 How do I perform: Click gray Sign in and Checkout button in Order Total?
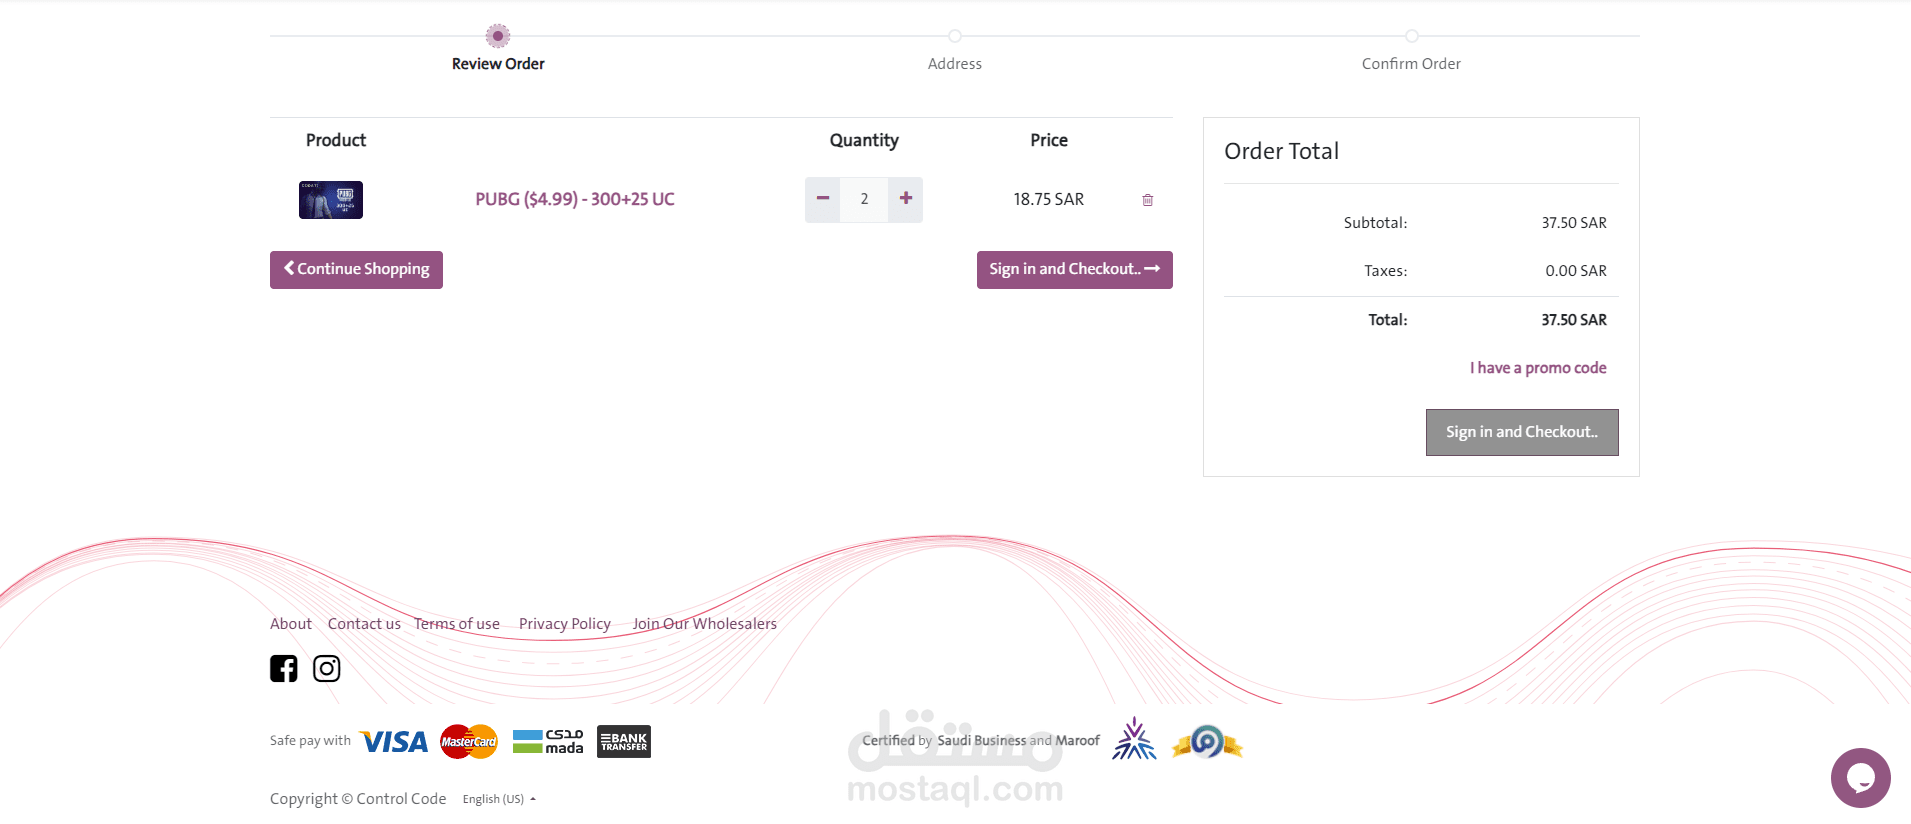1522,432
